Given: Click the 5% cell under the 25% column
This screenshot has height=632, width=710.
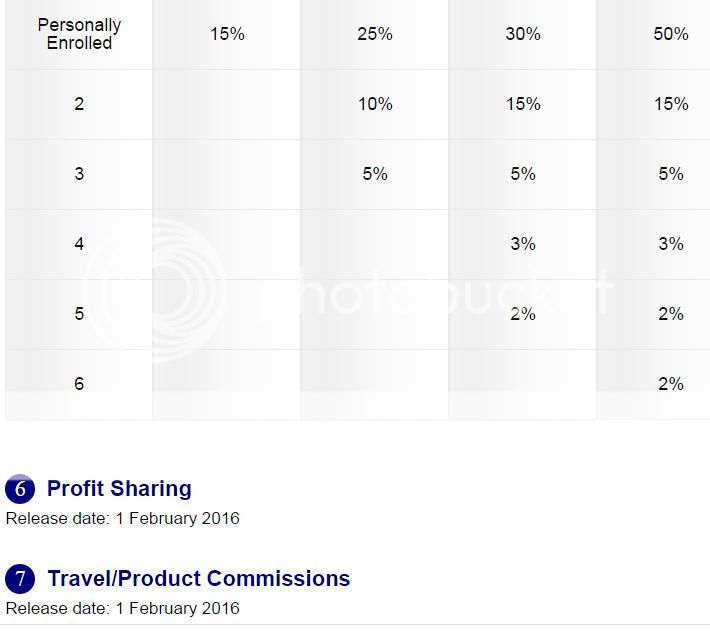Looking at the screenshot, I should 375,174.
